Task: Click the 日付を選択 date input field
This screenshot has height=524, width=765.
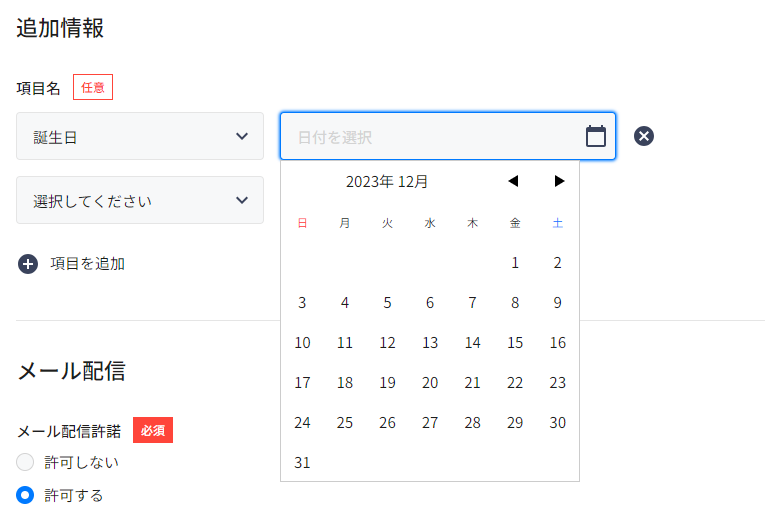Action: (x=448, y=136)
